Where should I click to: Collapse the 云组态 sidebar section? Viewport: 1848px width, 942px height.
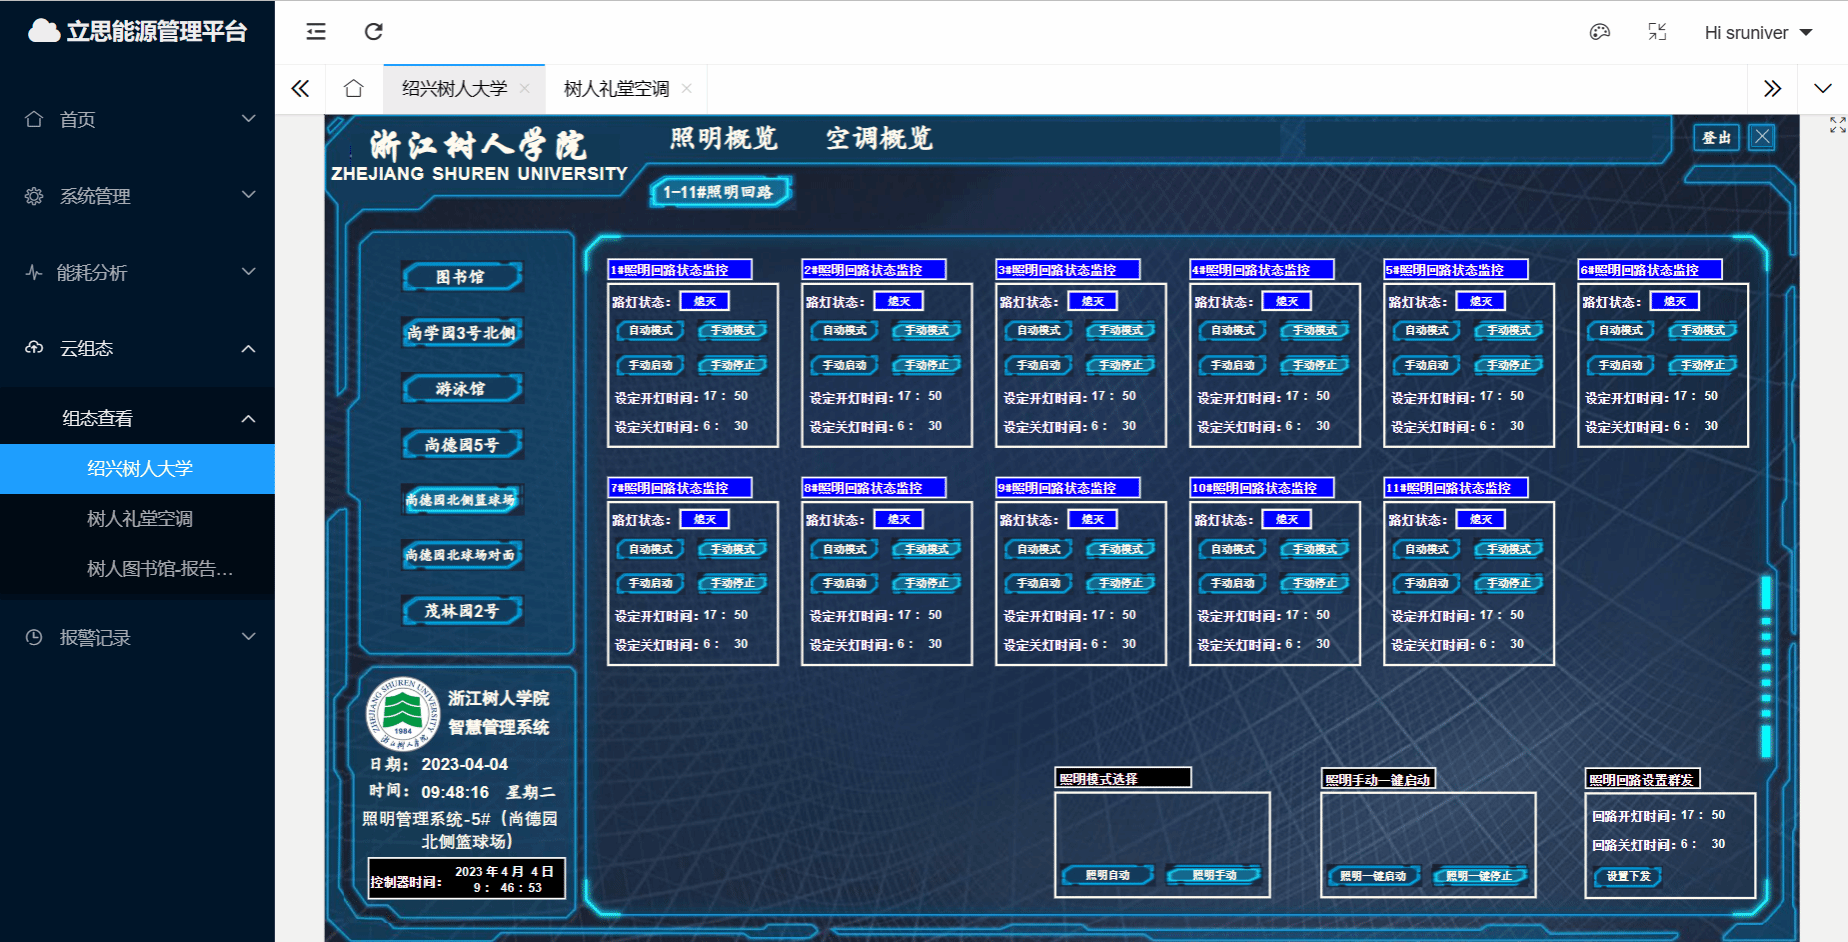click(138, 348)
